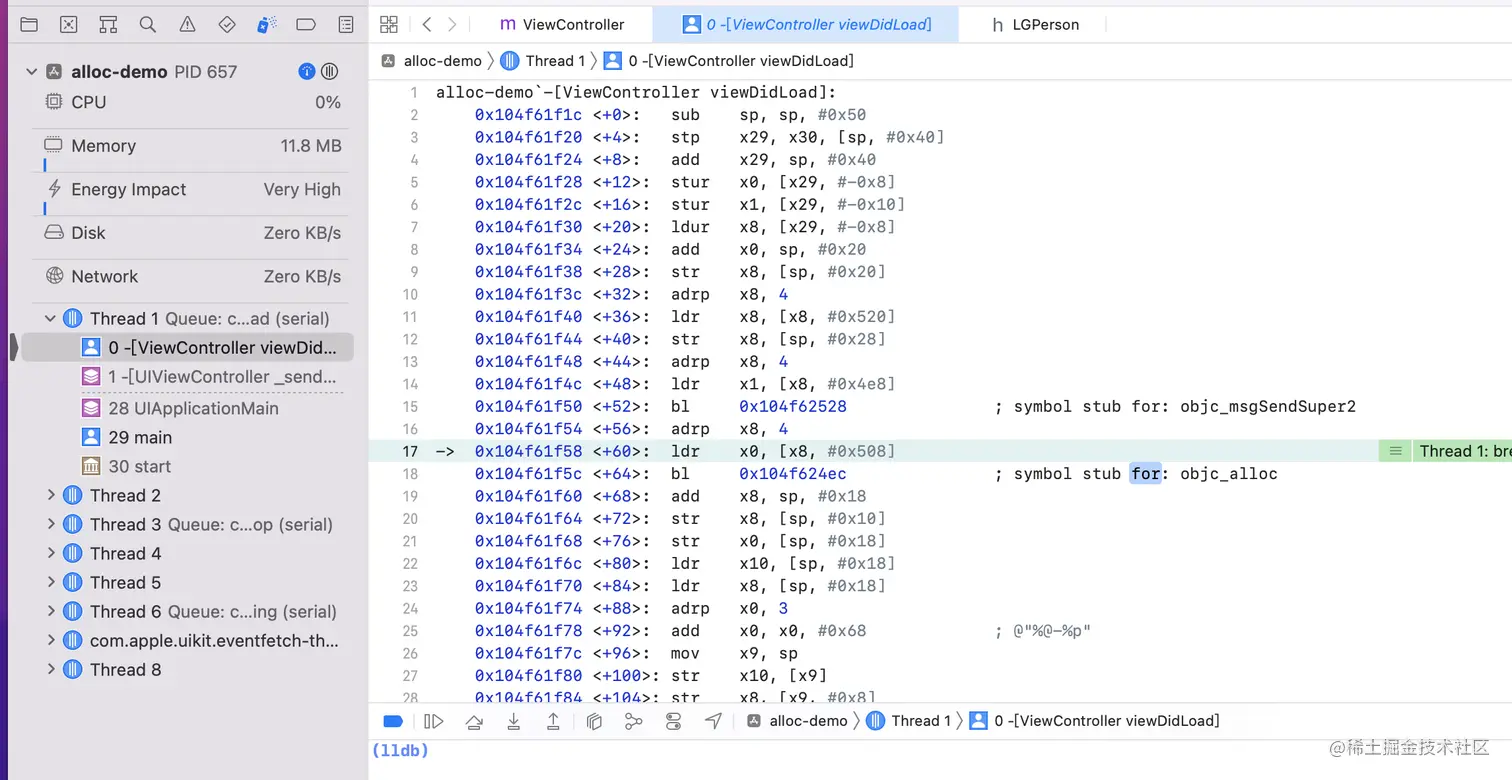Screen dimensions: 1512x780
Task: Open the Disk gauge report
Action: click(192, 233)
